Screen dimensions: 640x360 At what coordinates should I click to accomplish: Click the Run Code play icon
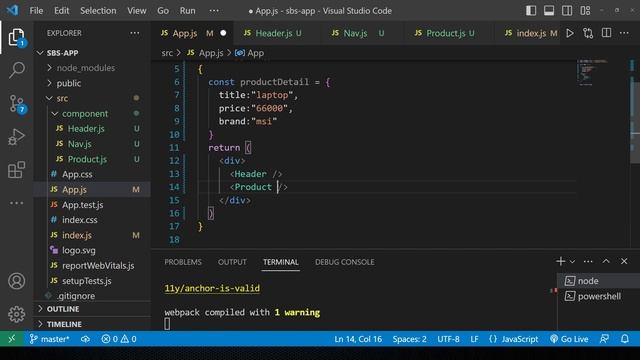(570, 33)
